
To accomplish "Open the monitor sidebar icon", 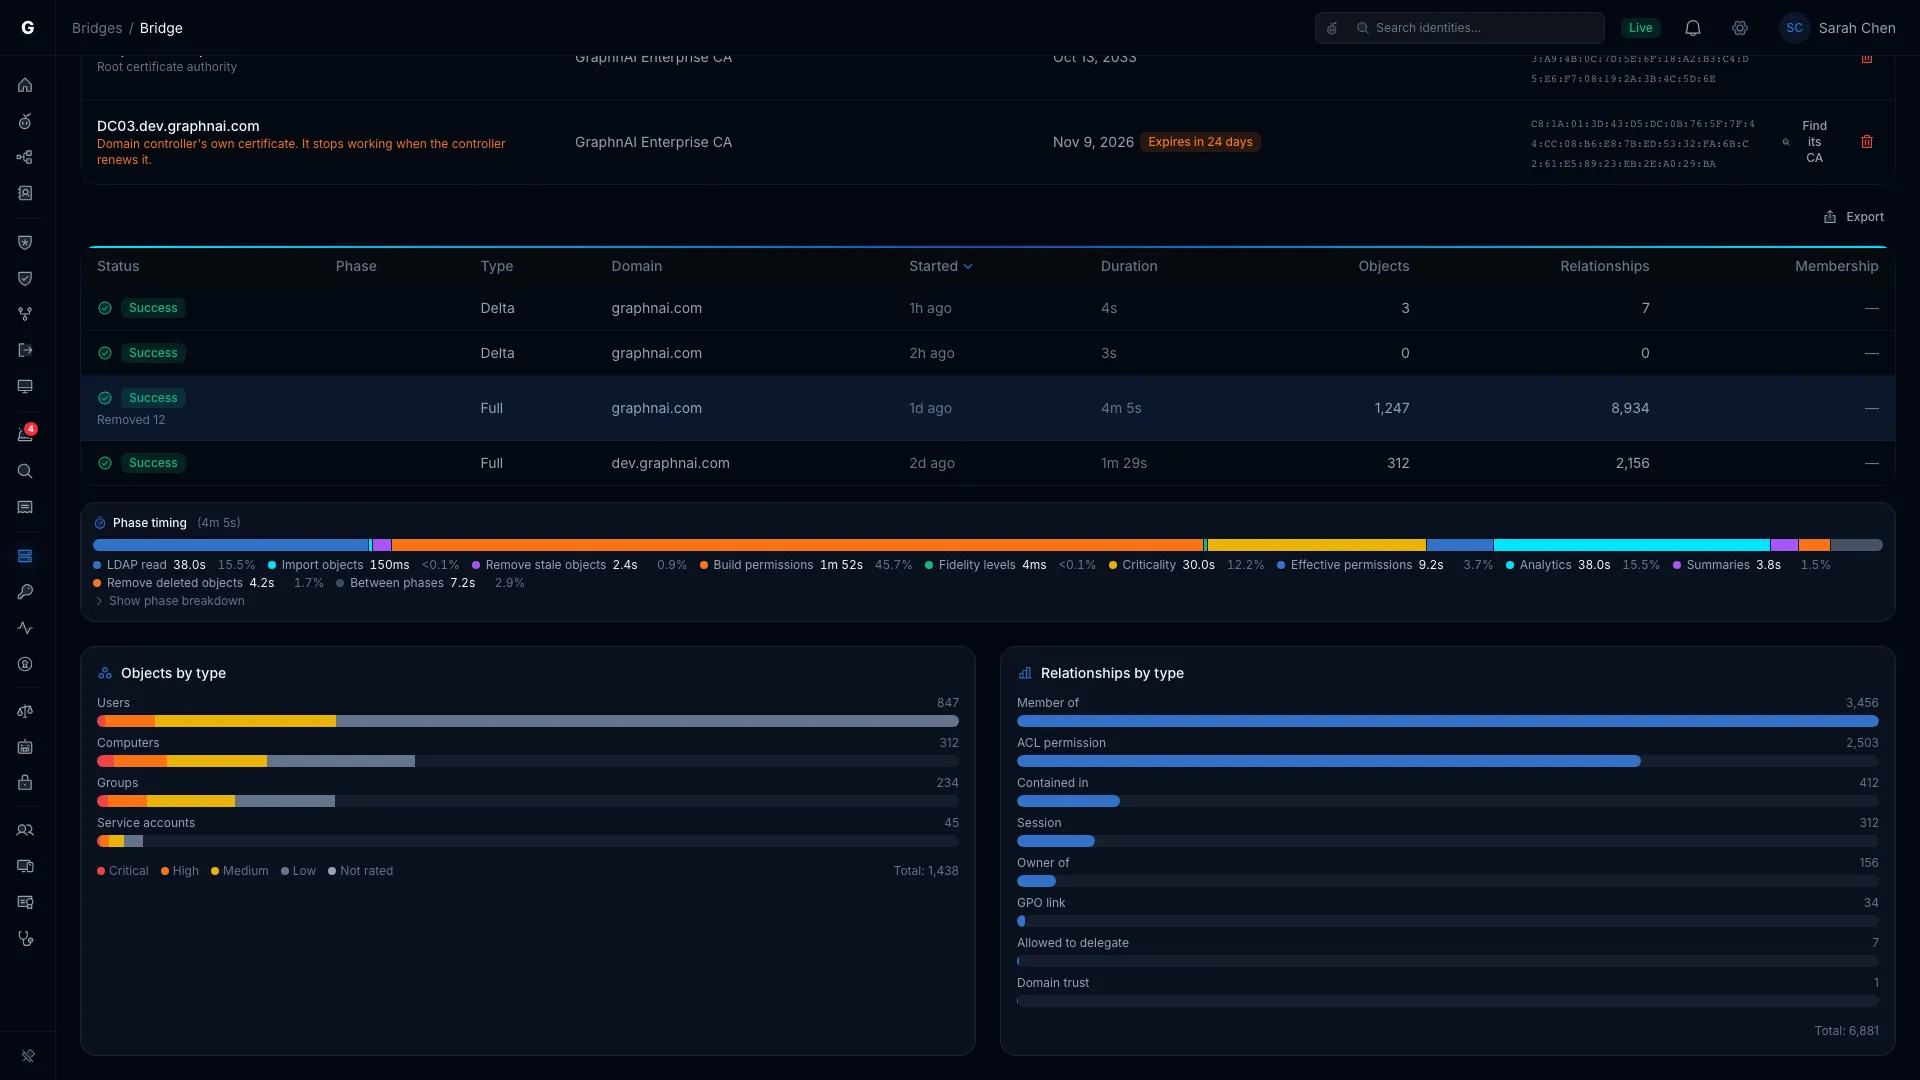I will [25, 386].
